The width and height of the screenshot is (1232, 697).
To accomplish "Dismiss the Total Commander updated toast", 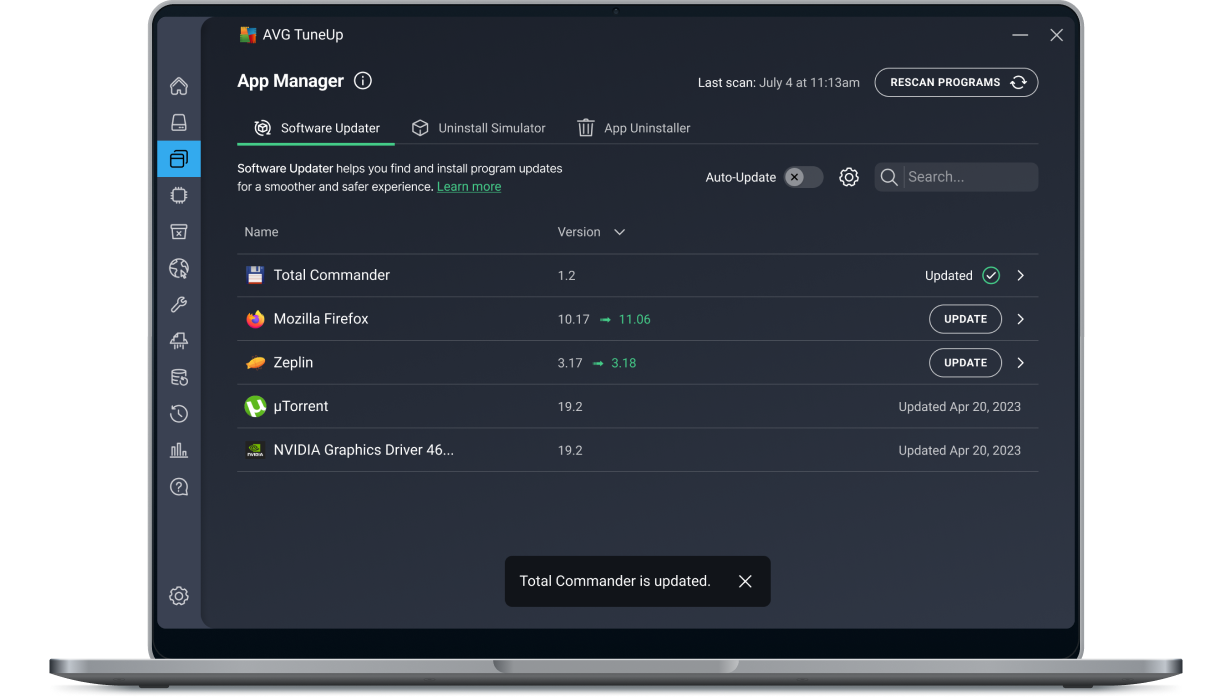I will coord(745,581).
